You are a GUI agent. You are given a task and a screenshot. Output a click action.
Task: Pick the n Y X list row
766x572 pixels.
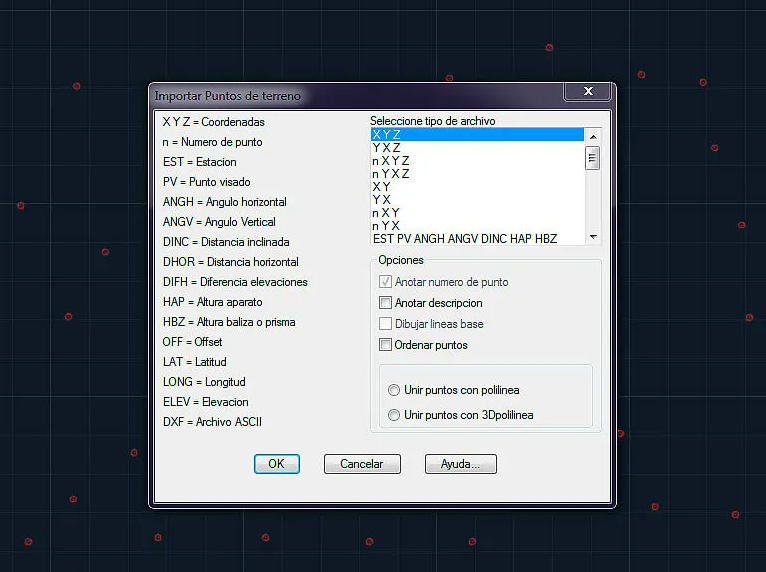(x=477, y=226)
